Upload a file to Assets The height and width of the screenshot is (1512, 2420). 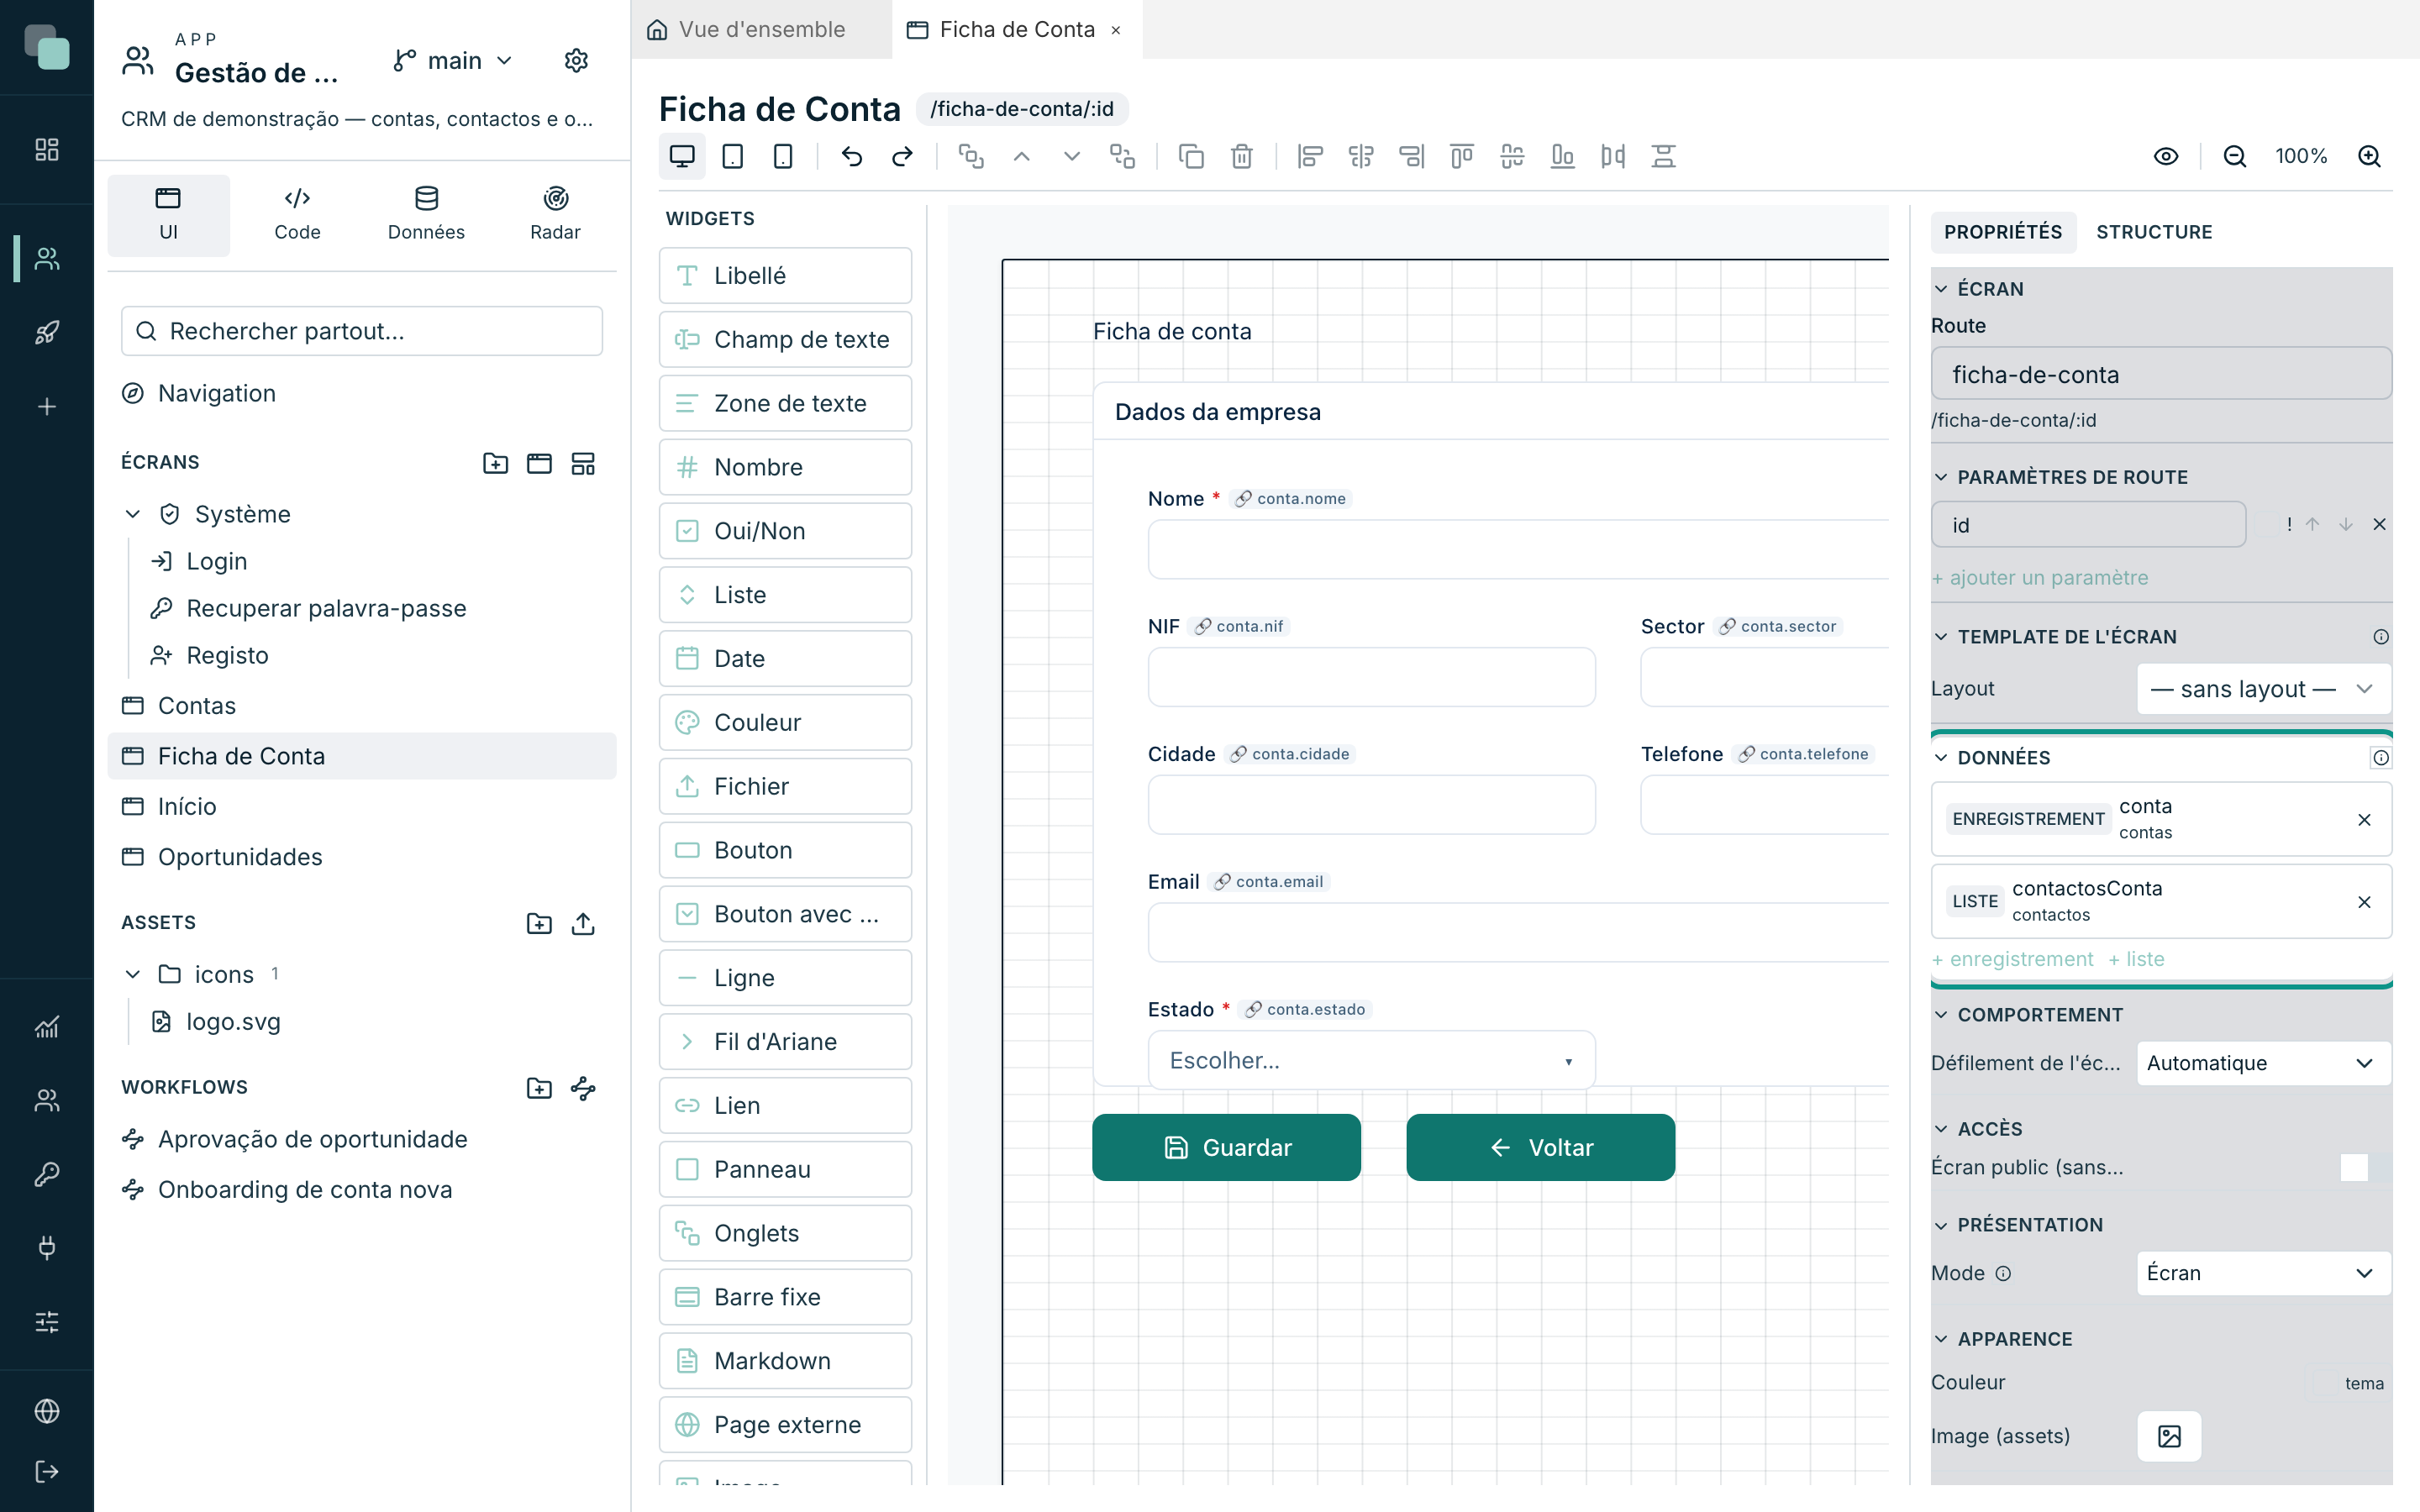583,923
